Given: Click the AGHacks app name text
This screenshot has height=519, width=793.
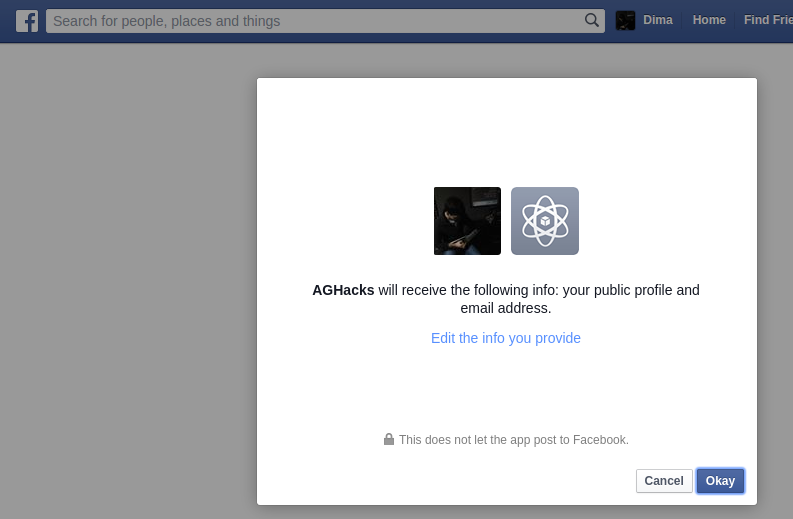Looking at the screenshot, I should pos(343,290).
